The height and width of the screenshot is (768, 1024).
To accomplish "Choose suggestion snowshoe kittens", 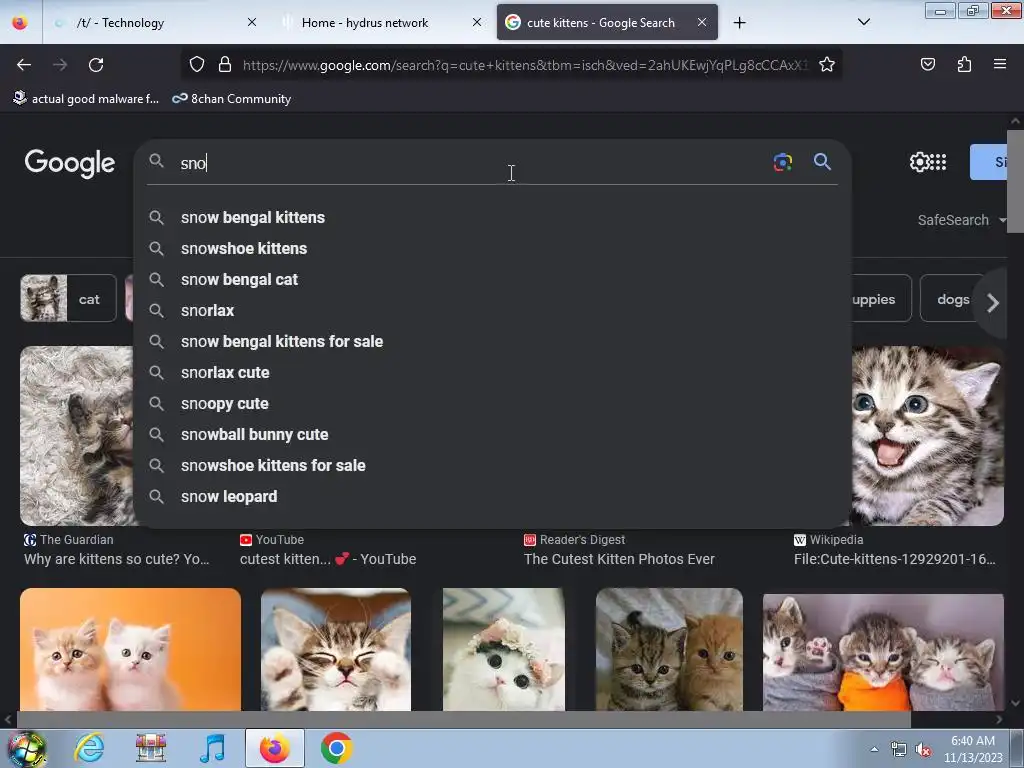I will pos(492,248).
